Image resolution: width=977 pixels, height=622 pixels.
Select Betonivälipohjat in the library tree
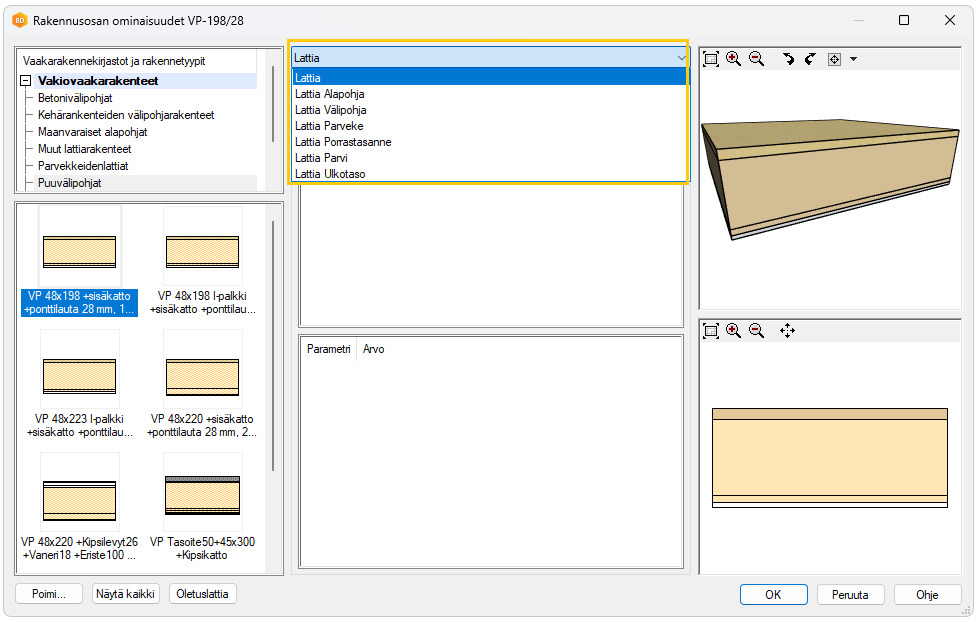click(x=75, y=98)
